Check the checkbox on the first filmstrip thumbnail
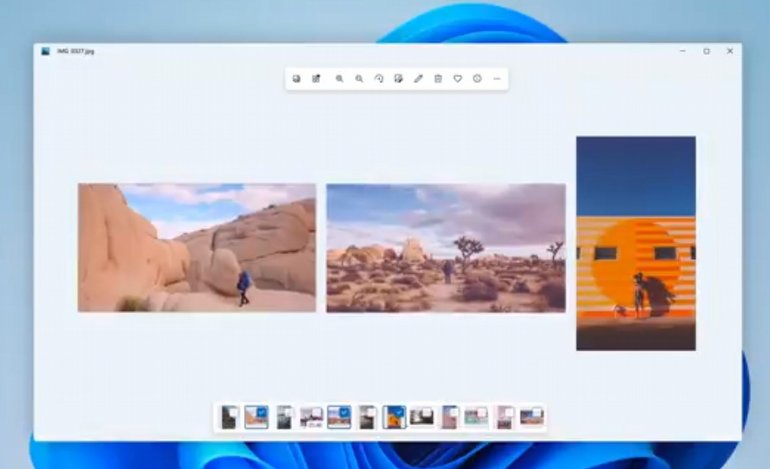The image size is (770, 469). tap(234, 413)
